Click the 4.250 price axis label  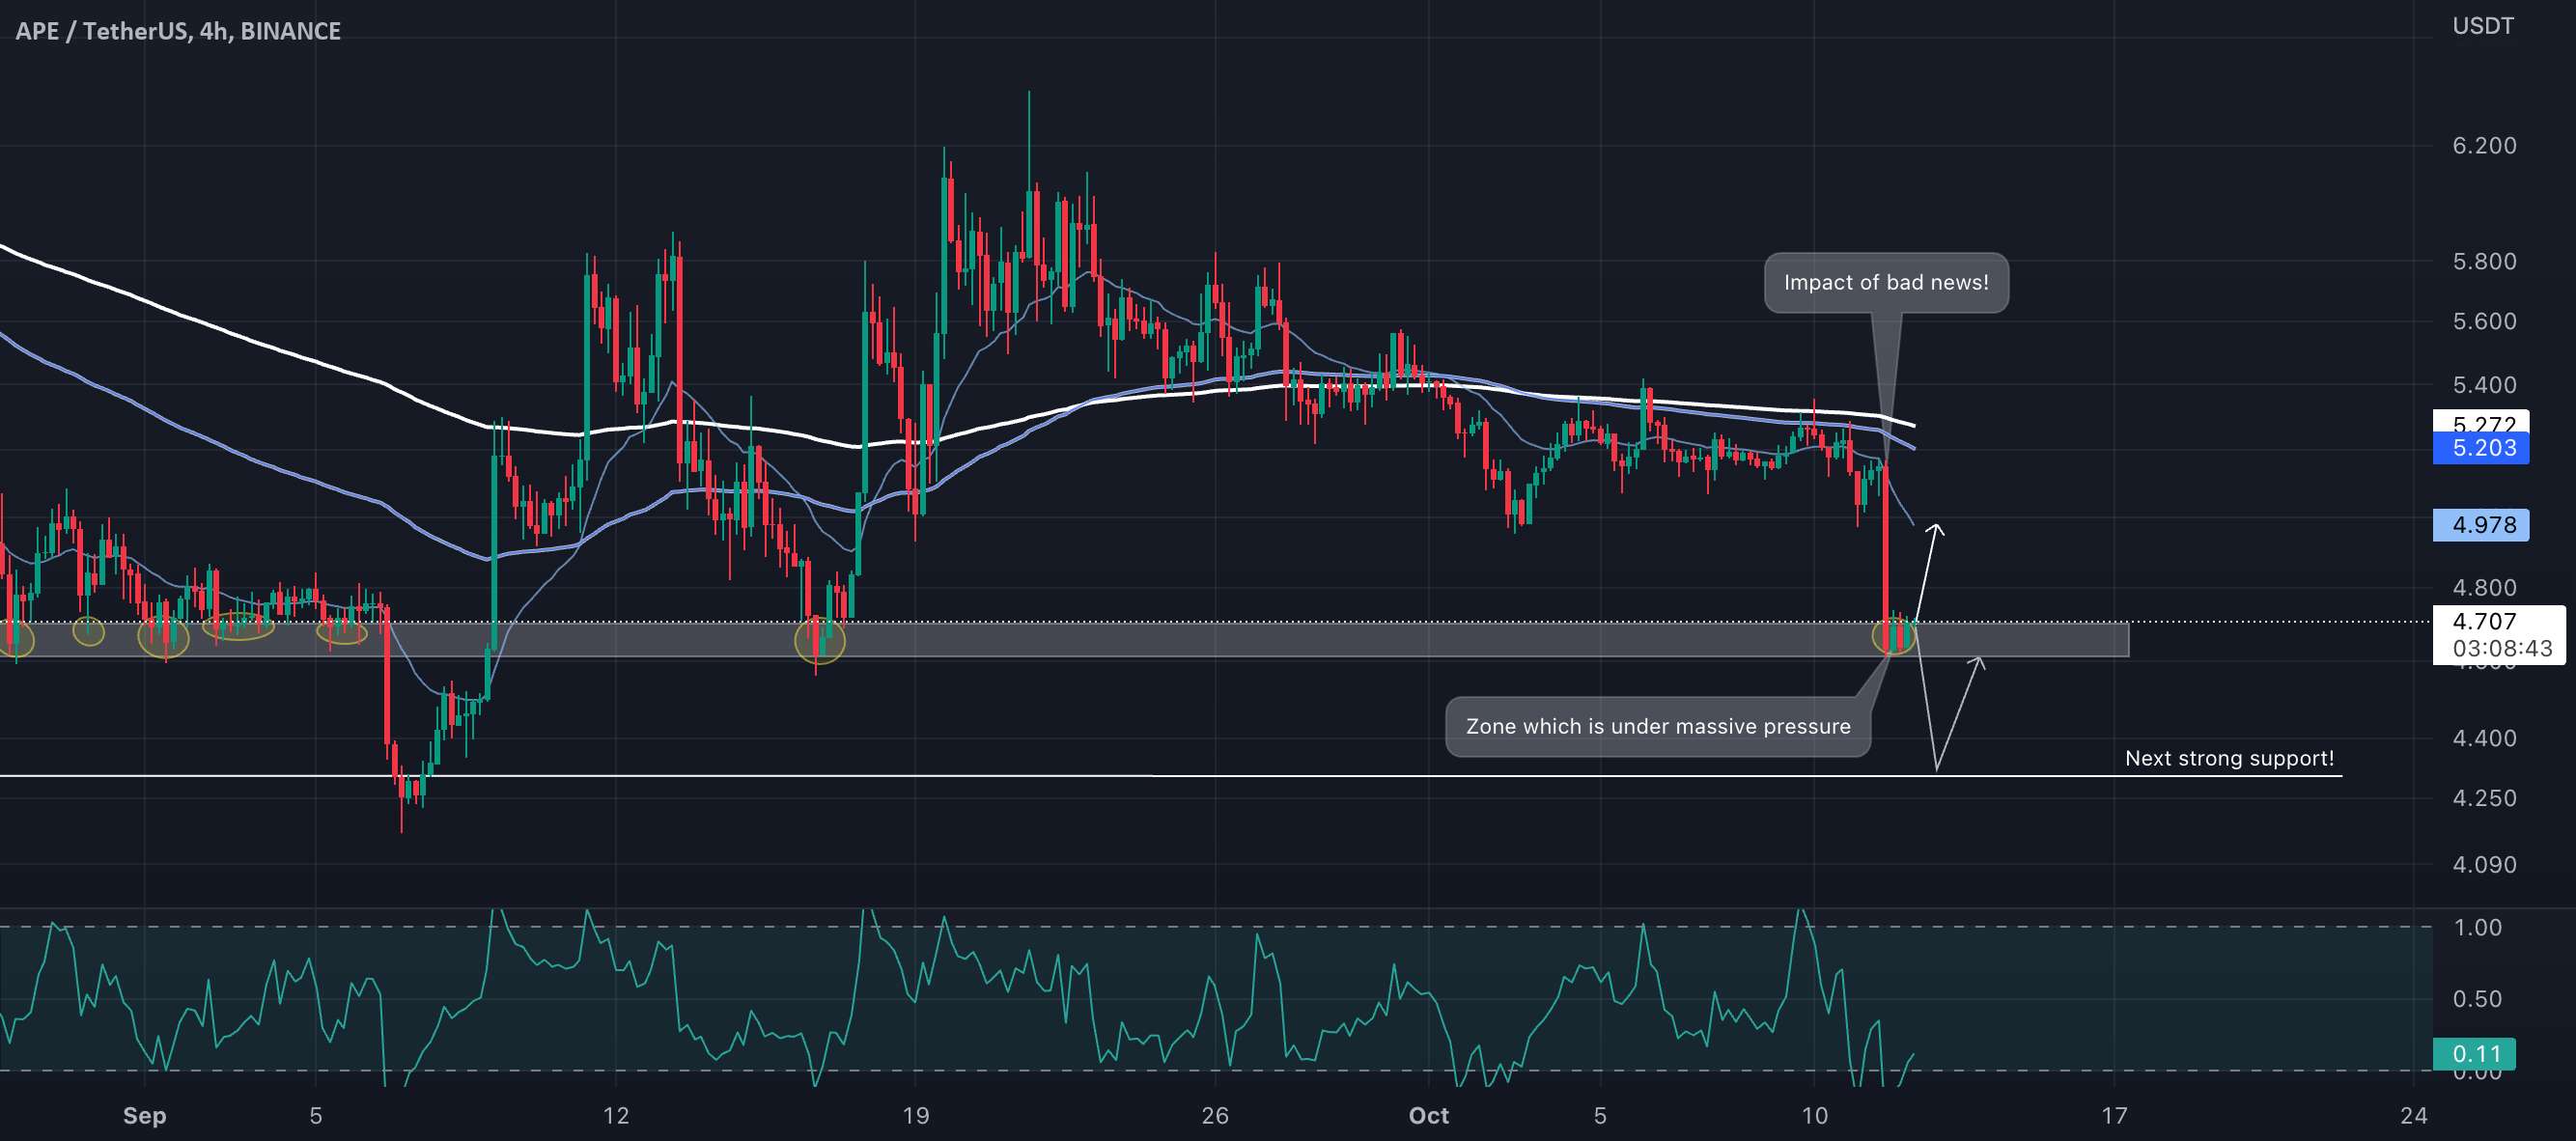(2484, 799)
